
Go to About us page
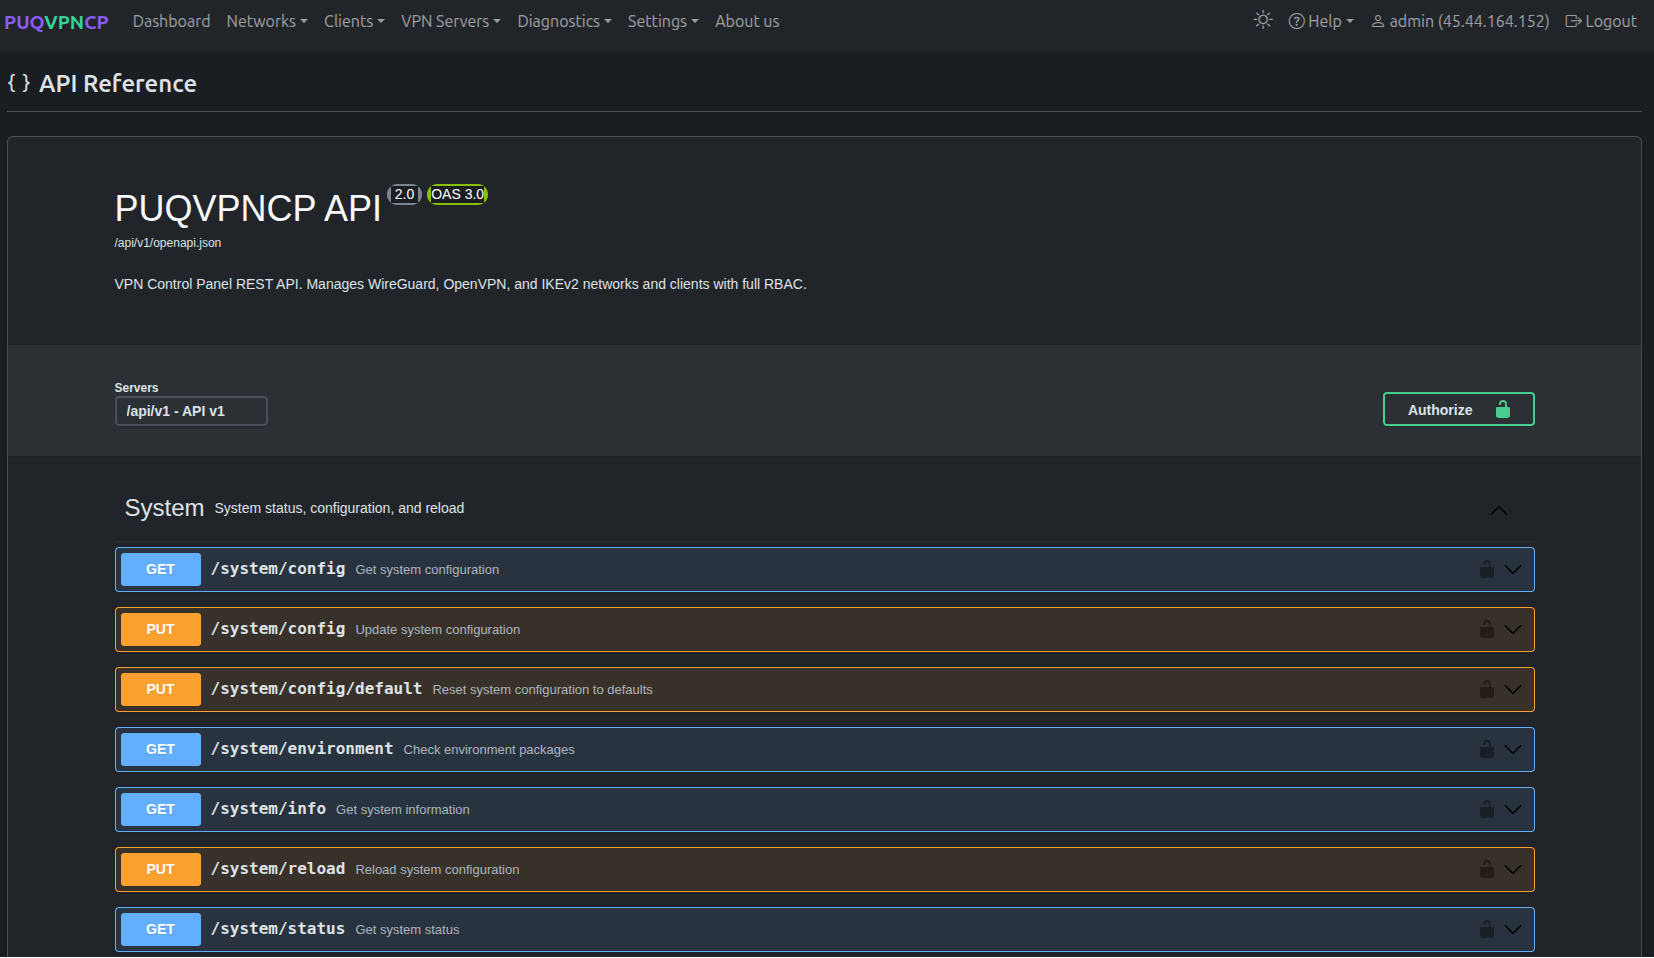click(x=747, y=21)
